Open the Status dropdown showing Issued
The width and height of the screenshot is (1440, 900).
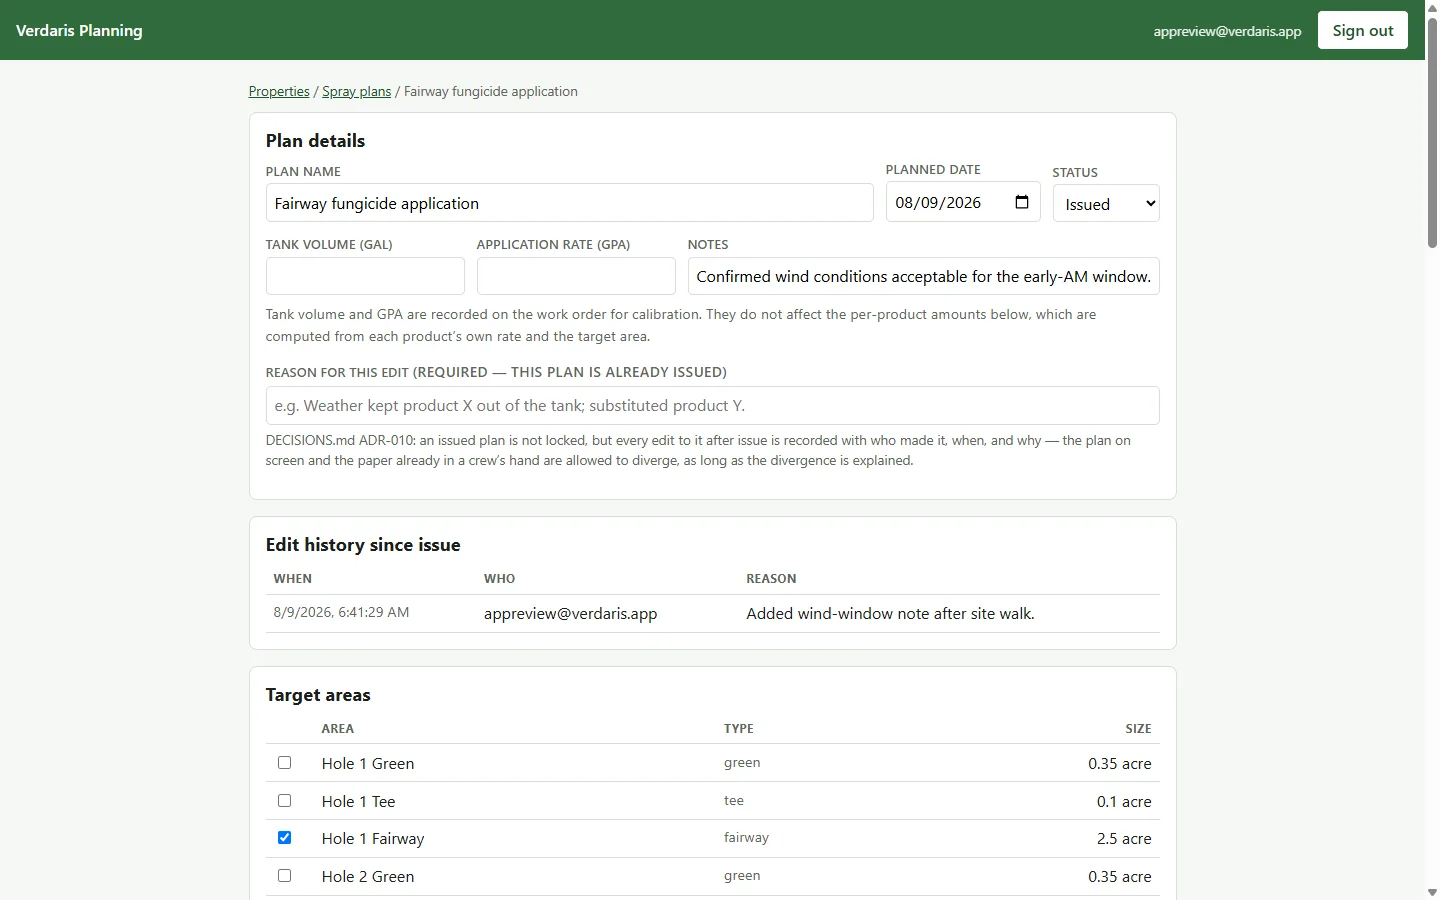[1106, 203]
